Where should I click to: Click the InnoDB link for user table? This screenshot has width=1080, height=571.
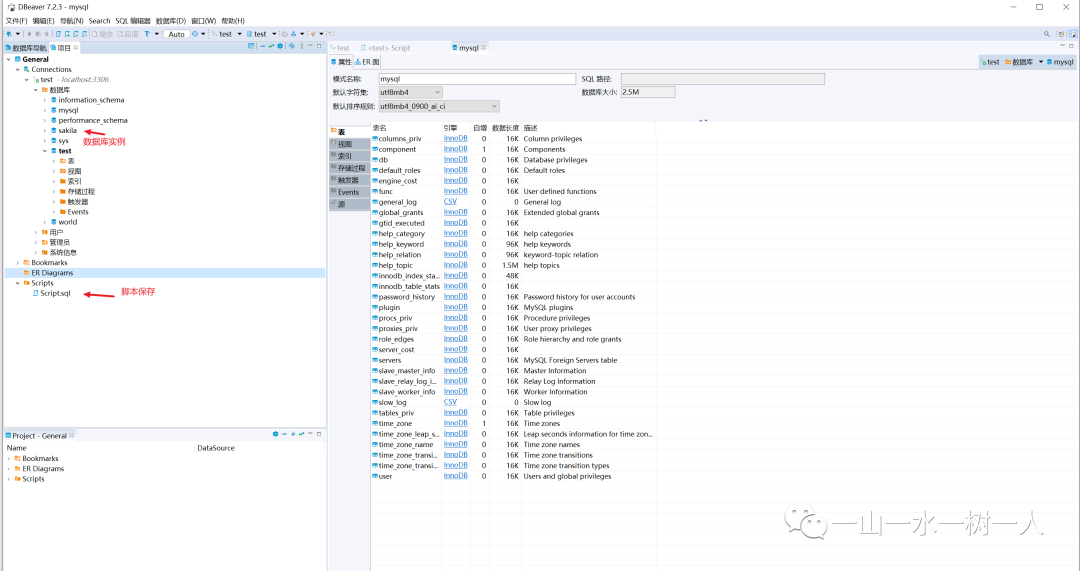pyautogui.click(x=455, y=476)
